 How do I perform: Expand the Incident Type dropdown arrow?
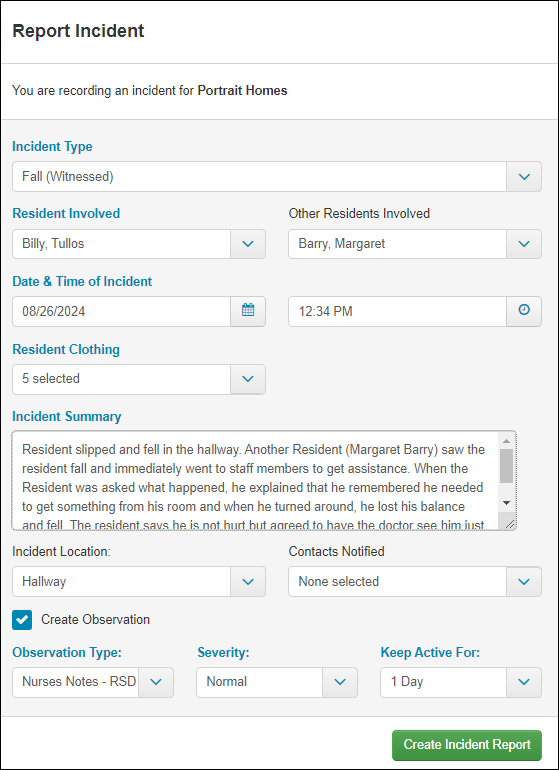coord(524,176)
